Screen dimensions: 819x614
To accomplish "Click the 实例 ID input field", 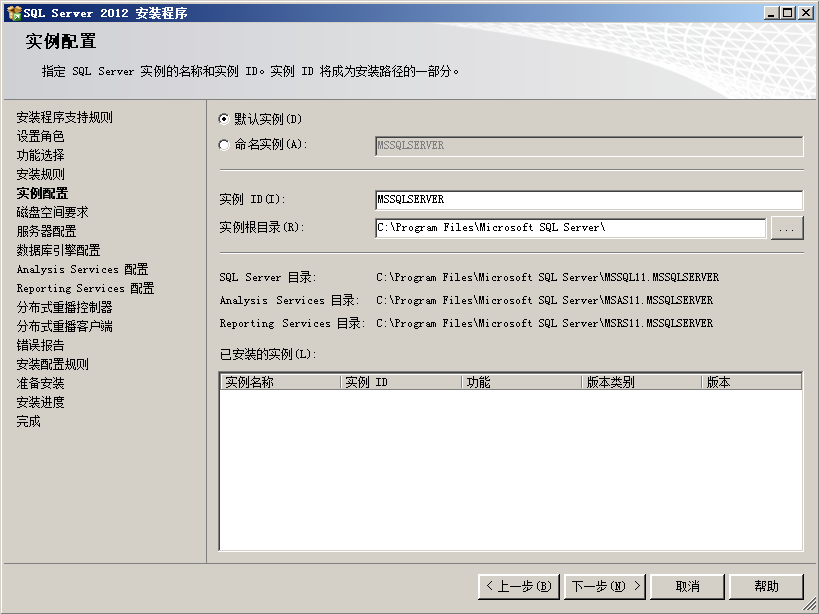I will (x=589, y=199).
